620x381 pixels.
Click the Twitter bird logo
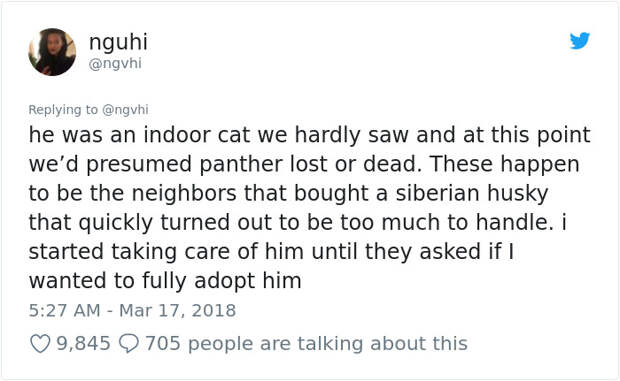[580, 41]
